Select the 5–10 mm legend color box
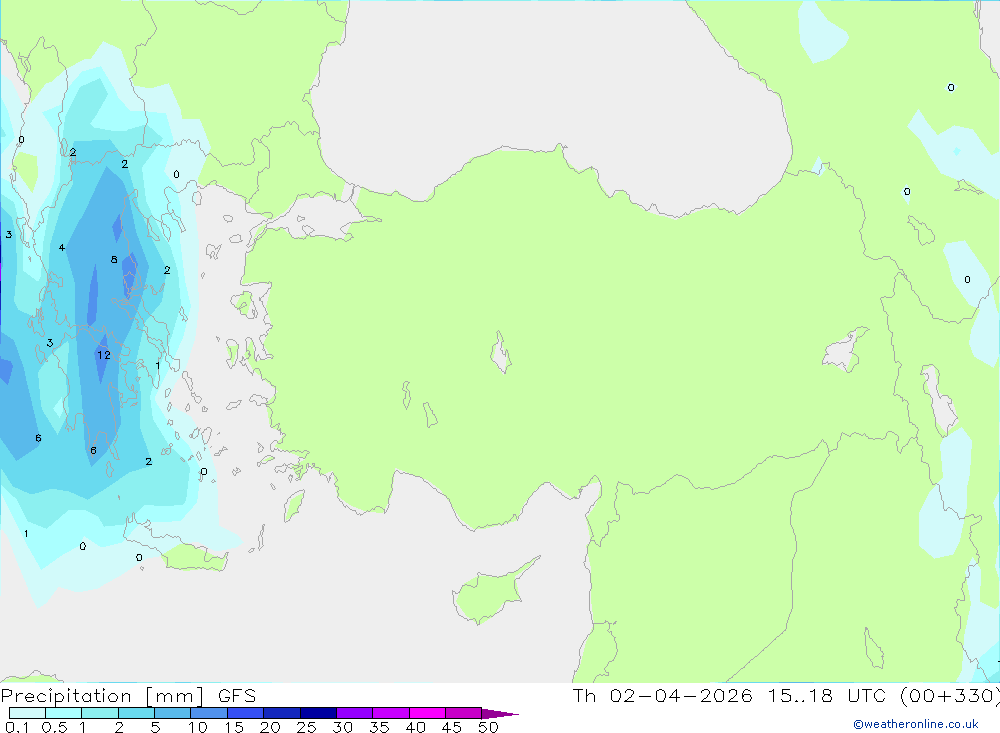Image resolution: width=1000 pixels, height=733 pixels. coord(172,713)
